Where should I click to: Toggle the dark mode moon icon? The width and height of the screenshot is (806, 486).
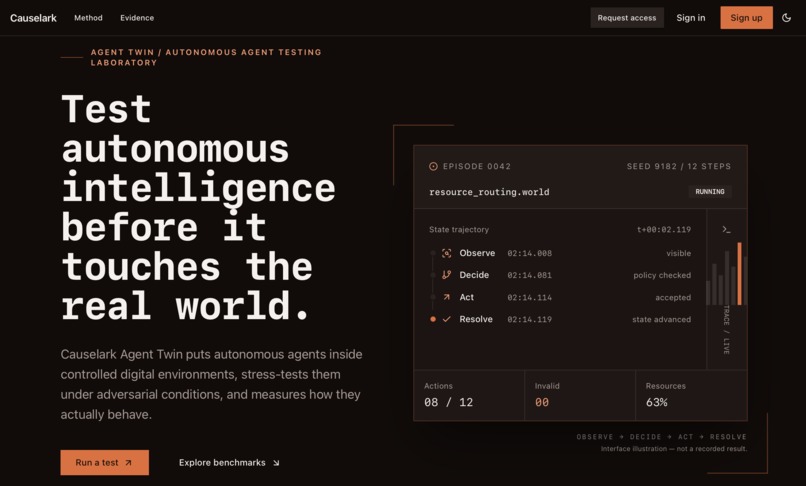[786, 18]
